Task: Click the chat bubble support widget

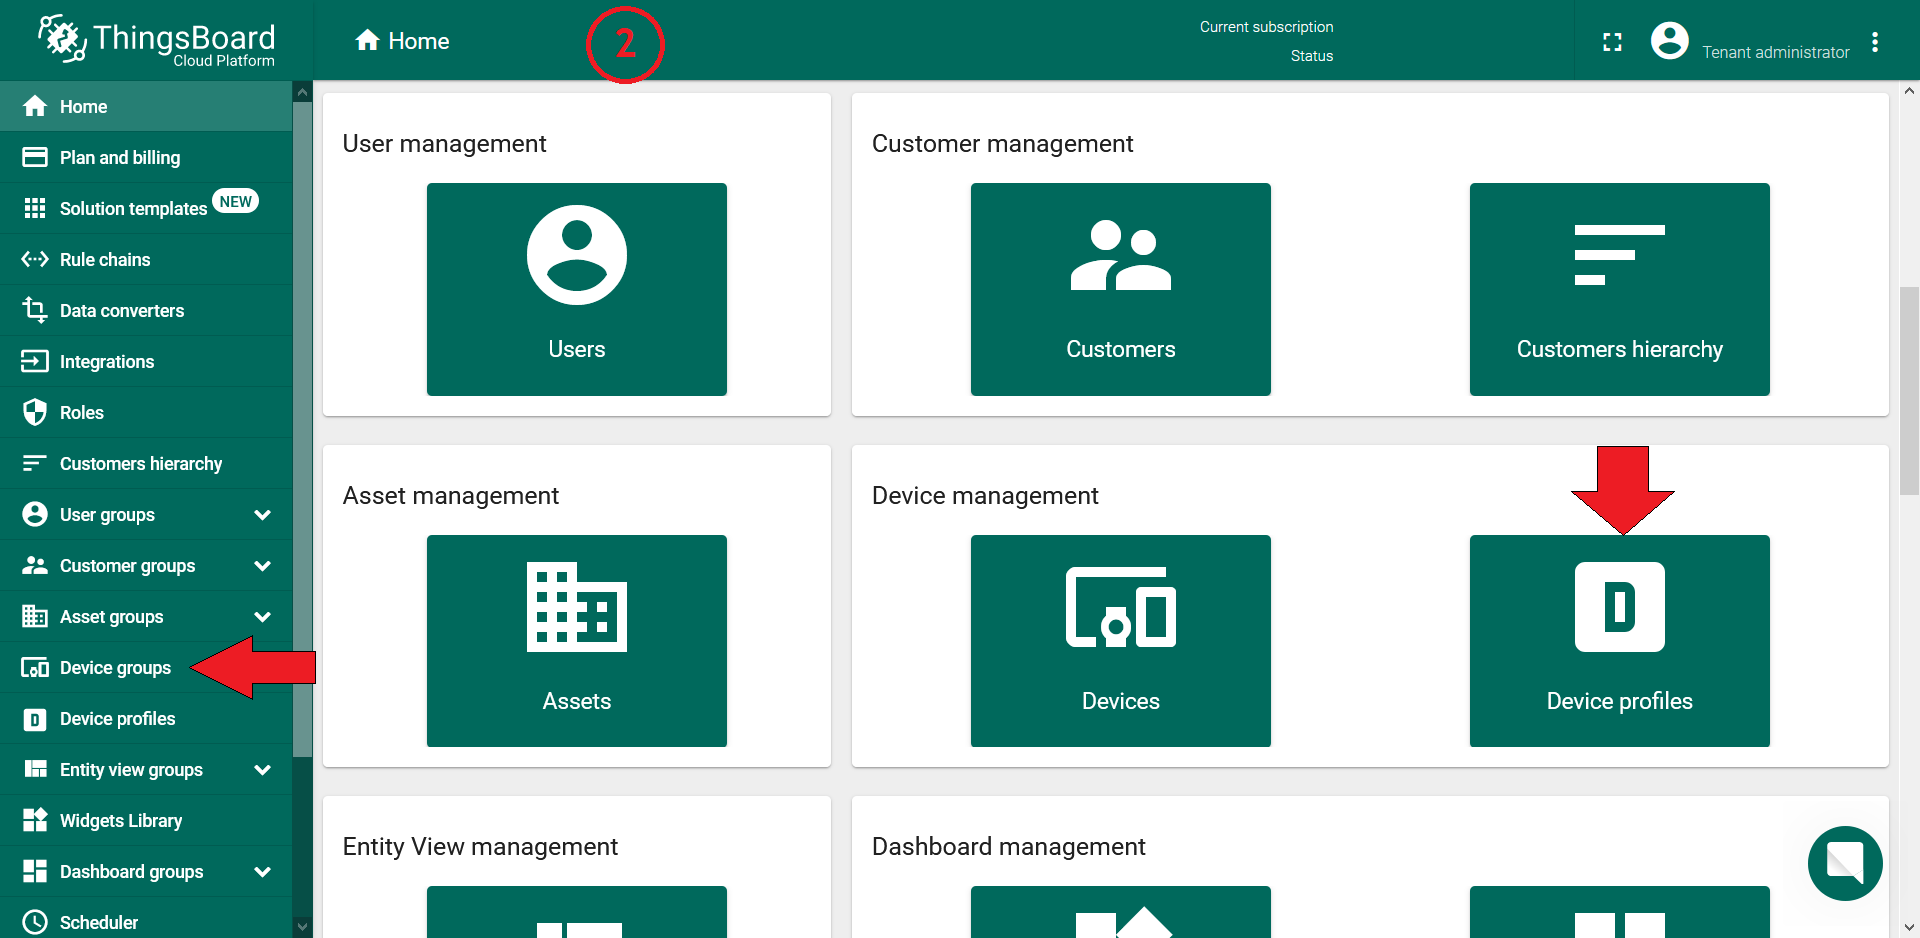Action: 1845,863
